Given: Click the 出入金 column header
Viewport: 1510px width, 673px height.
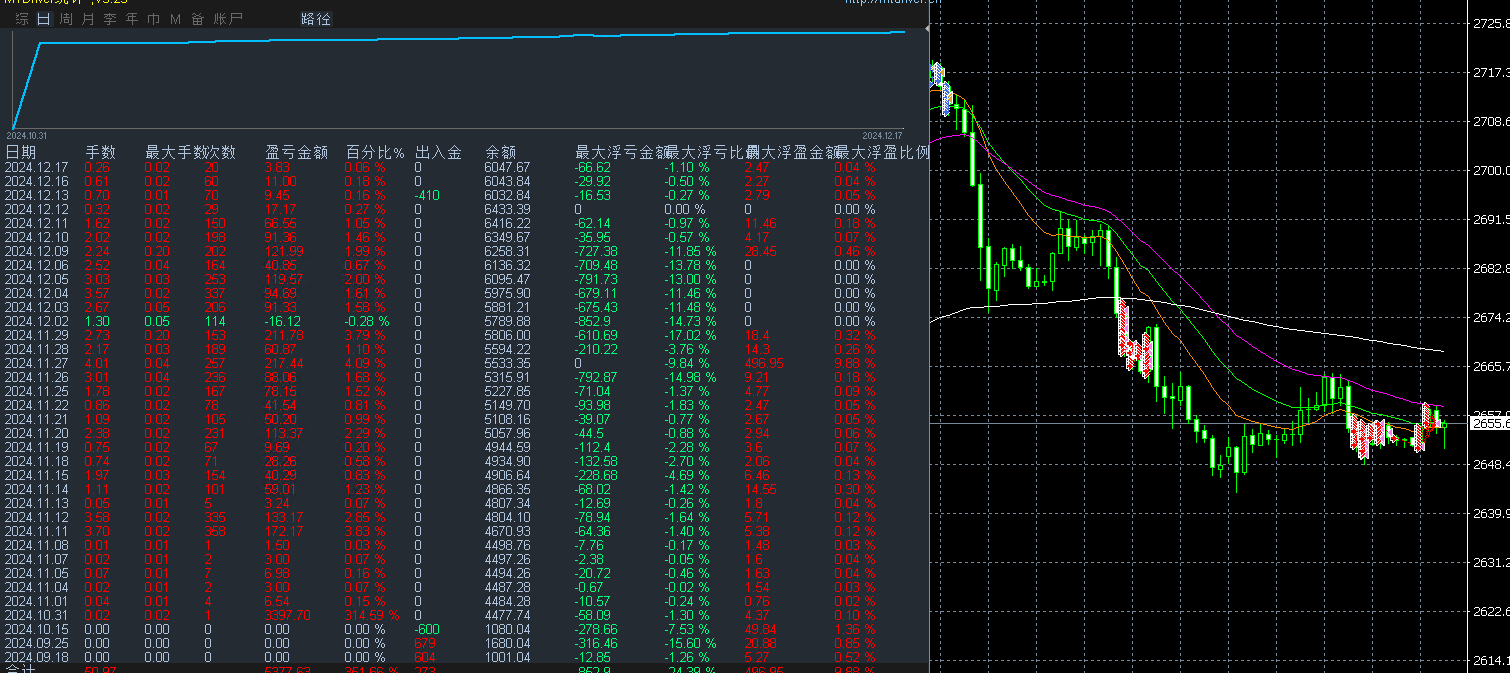Looking at the screenshot, I should [438, 152].
